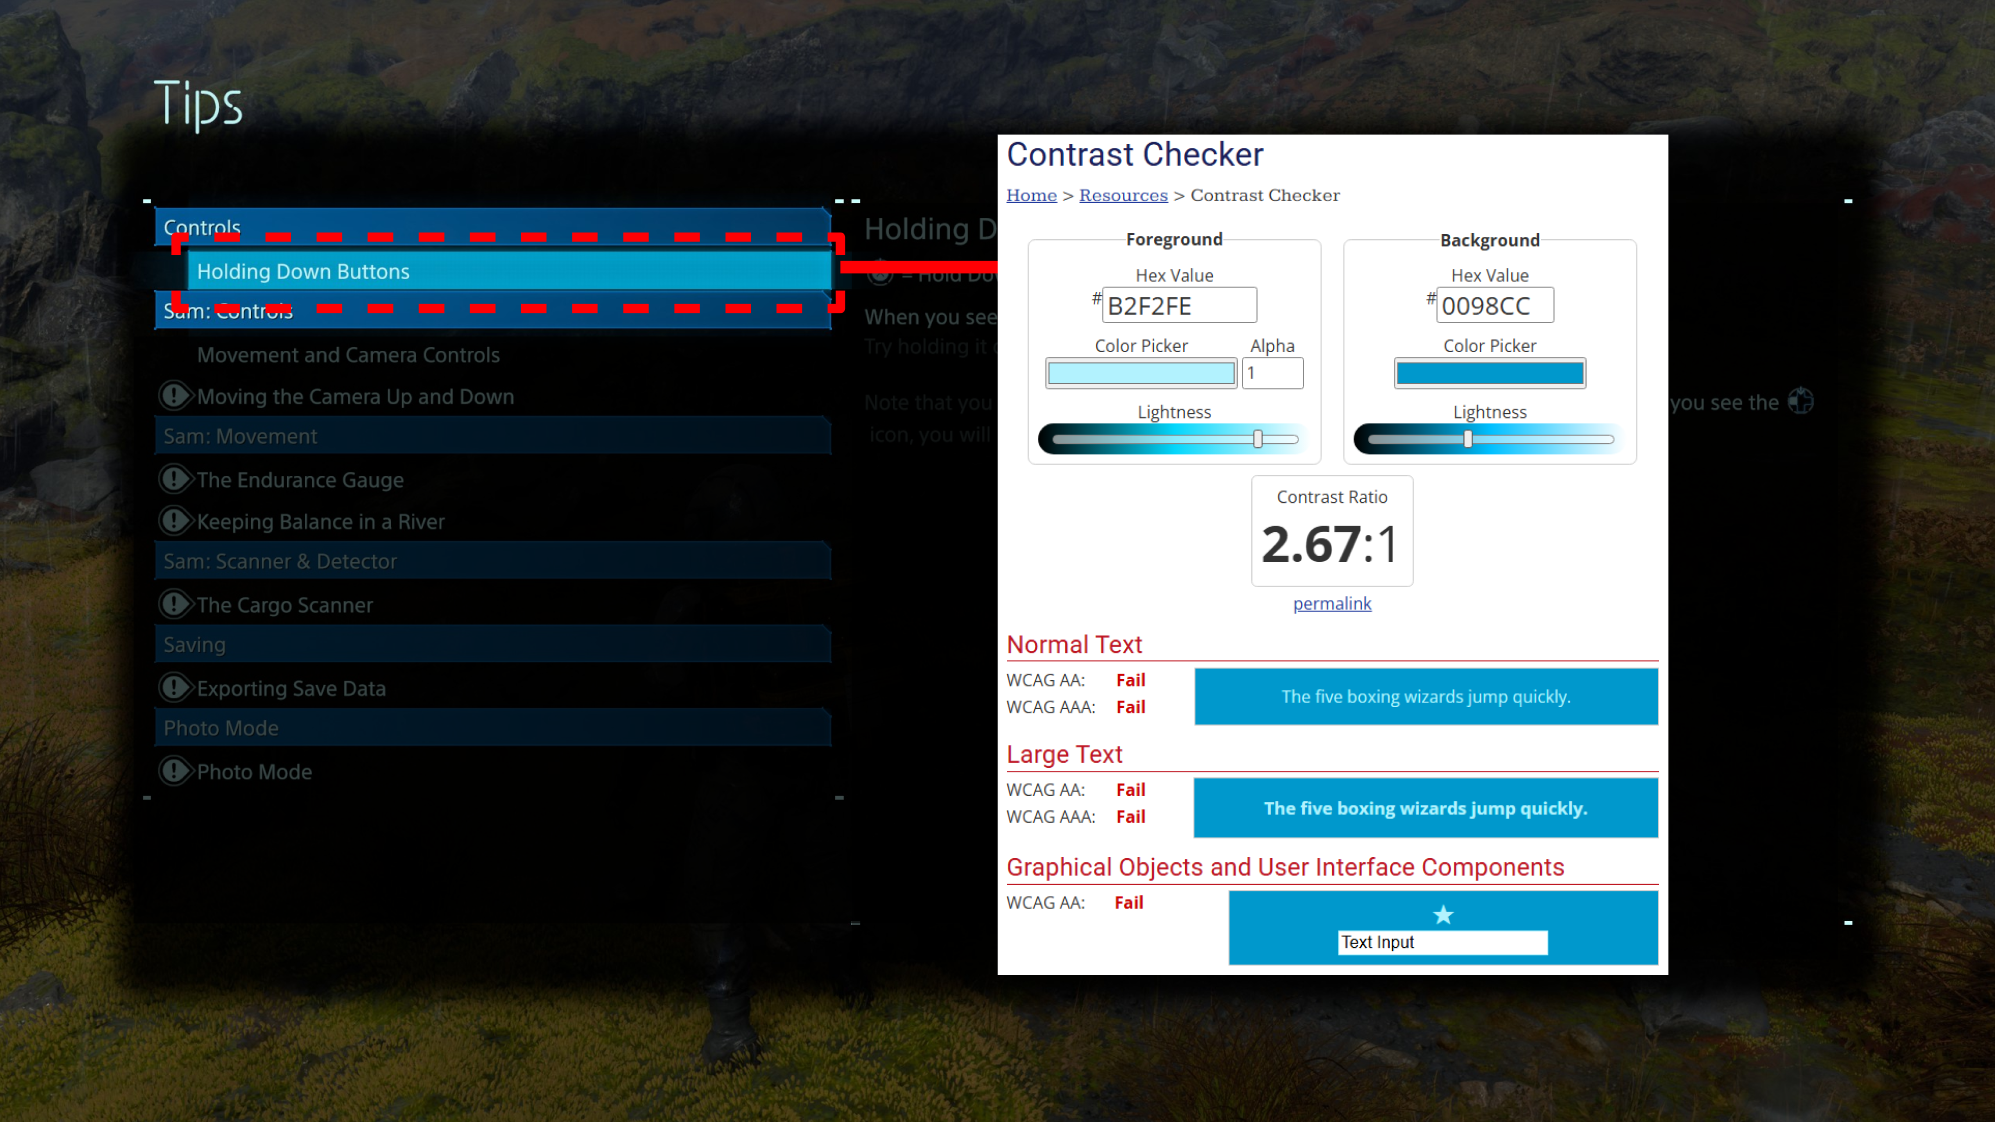The image size is (1995, 1122).
Task: Click exclamation icon beside Moving the Camera tip
Action: tap(175, 396)
